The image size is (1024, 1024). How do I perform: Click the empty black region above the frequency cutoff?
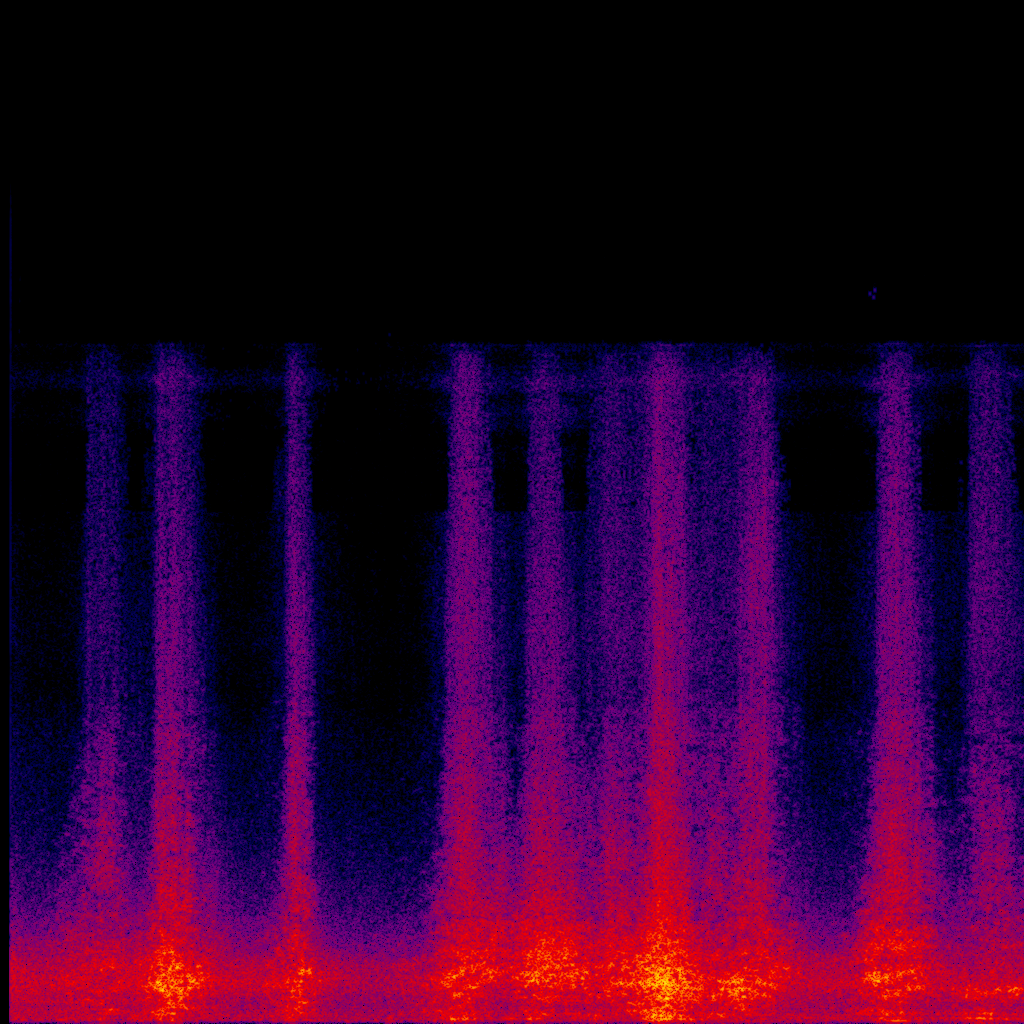pyautogui.click(x=500, y=170)
